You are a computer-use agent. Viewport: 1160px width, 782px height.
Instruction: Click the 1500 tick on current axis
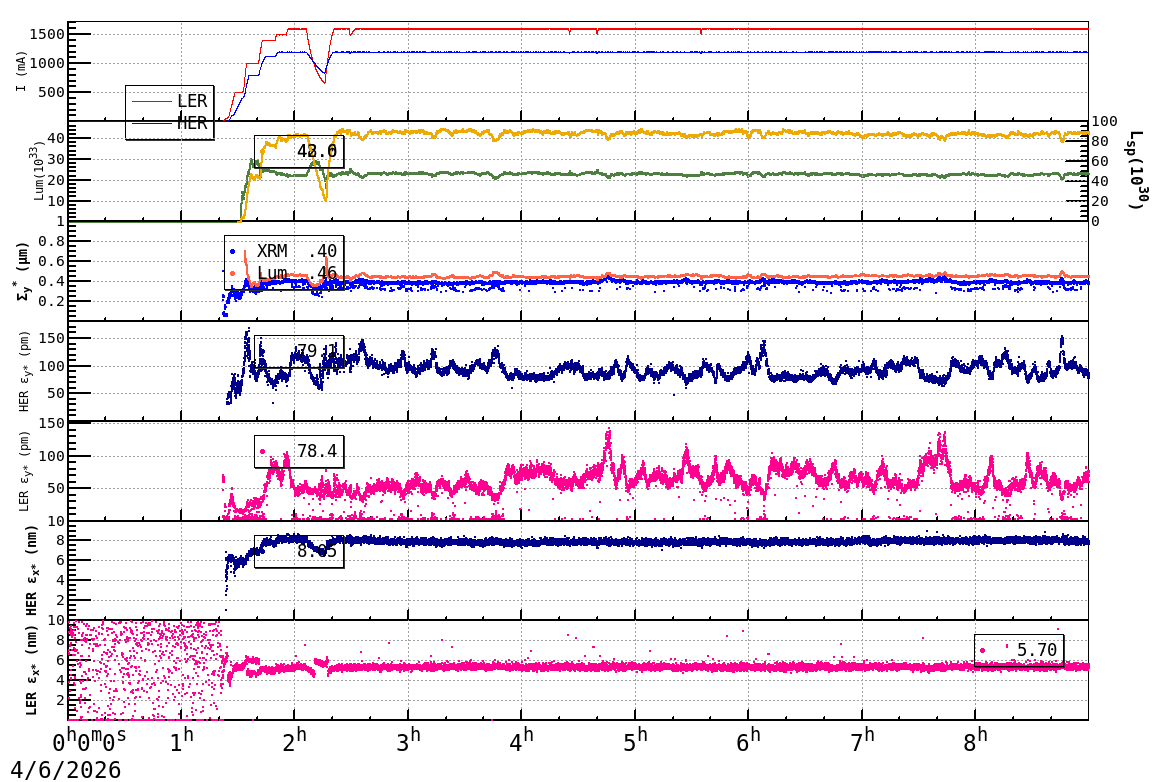(x=47, y=34)
